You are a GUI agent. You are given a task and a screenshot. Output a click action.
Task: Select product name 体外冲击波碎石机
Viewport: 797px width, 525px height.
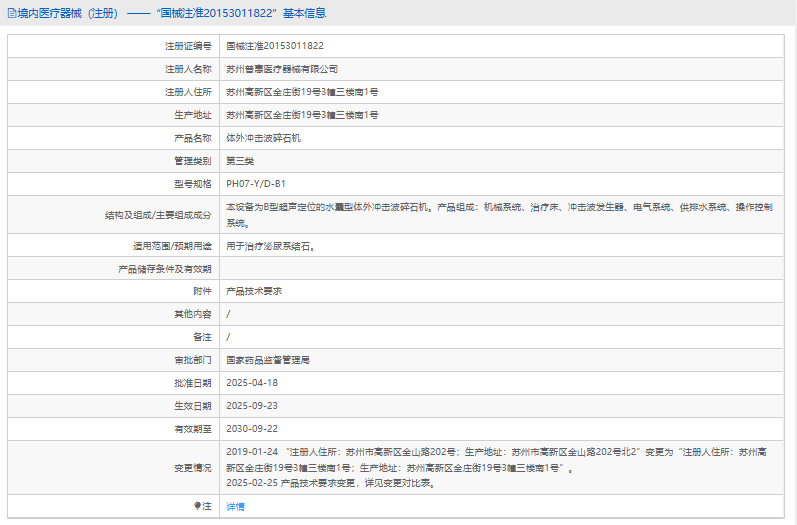click(x=263, y=138)
